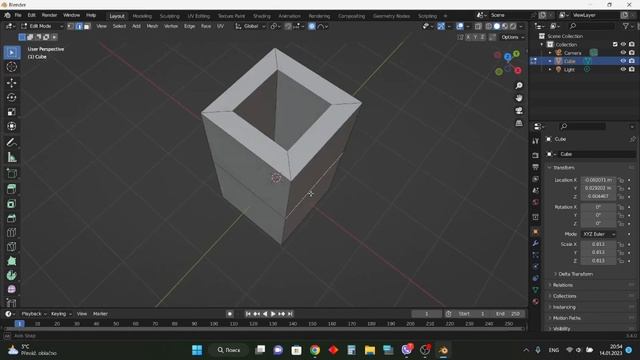
Task: Select the Extrude Region tool
Action: click(11, 189)
